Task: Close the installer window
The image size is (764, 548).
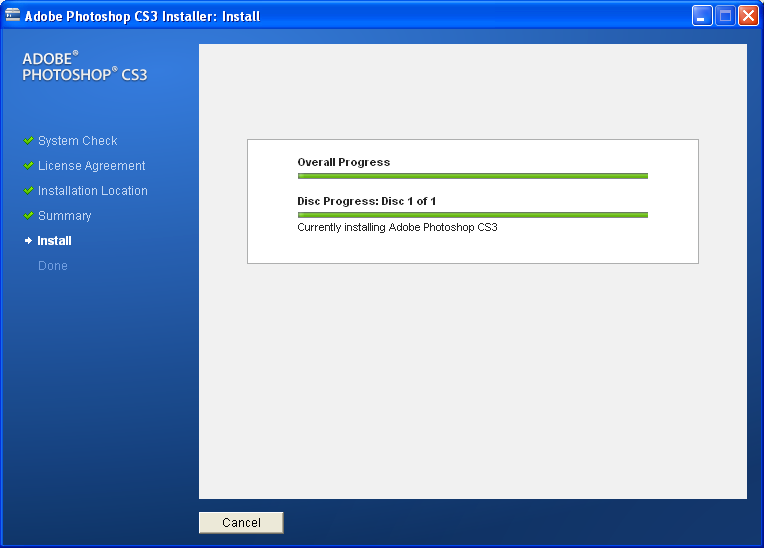Action: [x=748, y=16]
